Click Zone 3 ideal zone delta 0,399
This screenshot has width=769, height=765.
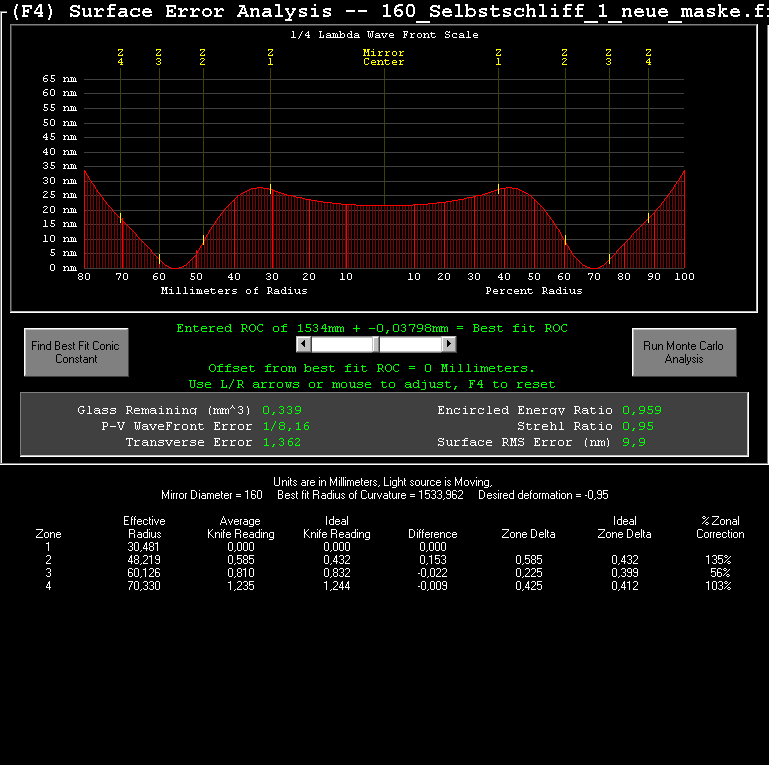coord(625,573)
